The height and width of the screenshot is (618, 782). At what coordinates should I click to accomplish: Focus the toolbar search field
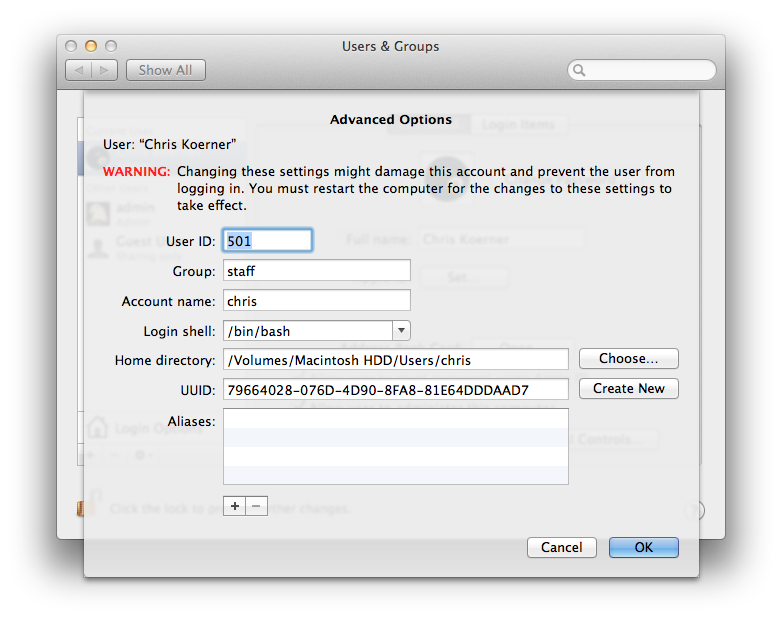642,70
